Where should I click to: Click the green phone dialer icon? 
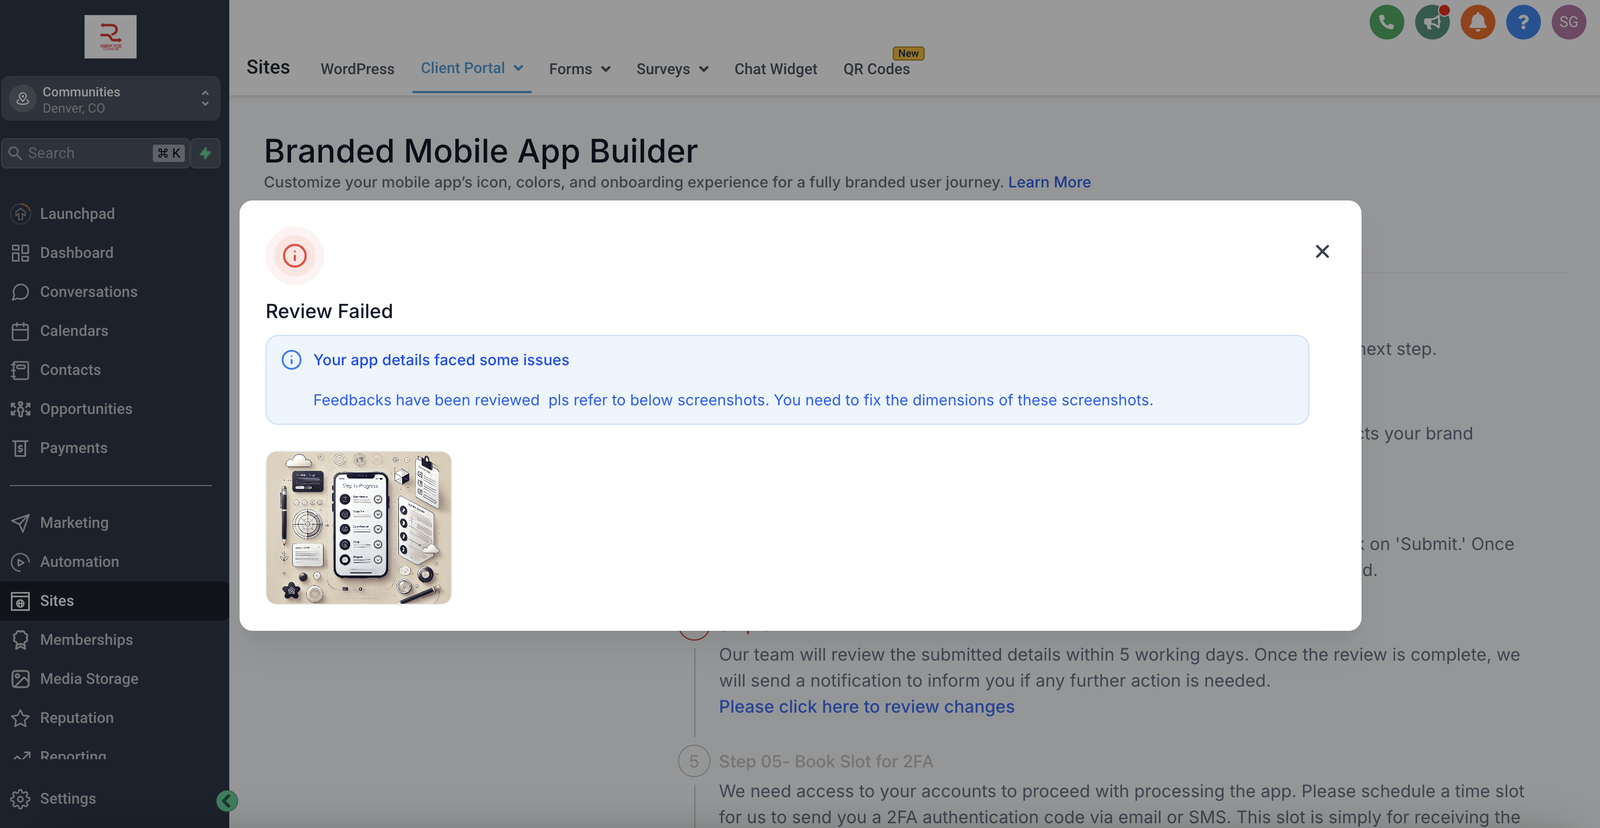tap(1386, 22)
